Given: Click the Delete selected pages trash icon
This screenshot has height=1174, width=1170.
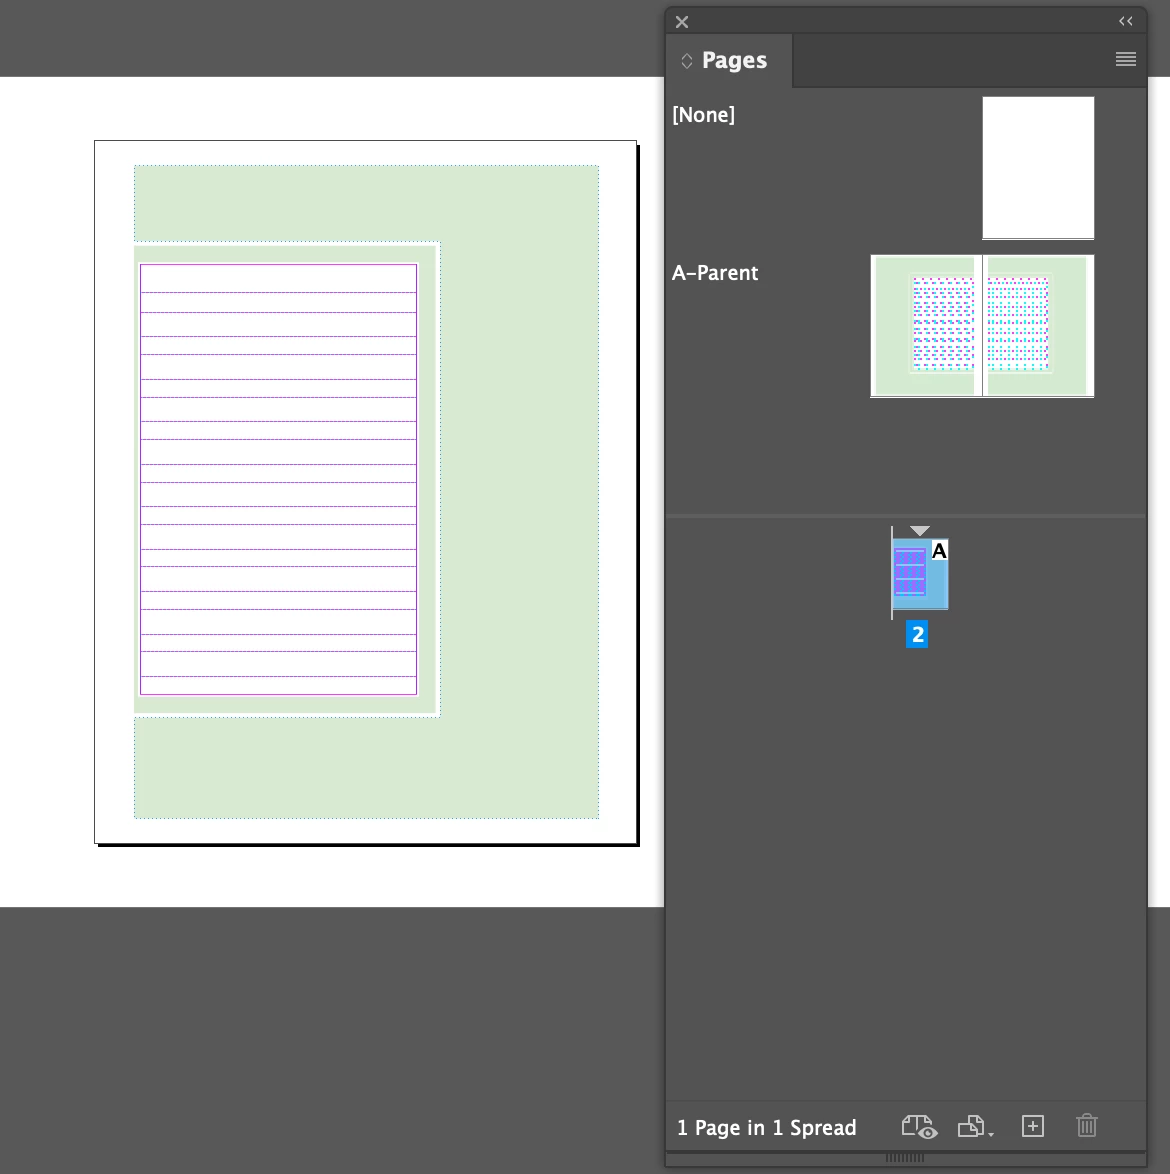Looking at the screenshot, I should tap(1086, 1125).
